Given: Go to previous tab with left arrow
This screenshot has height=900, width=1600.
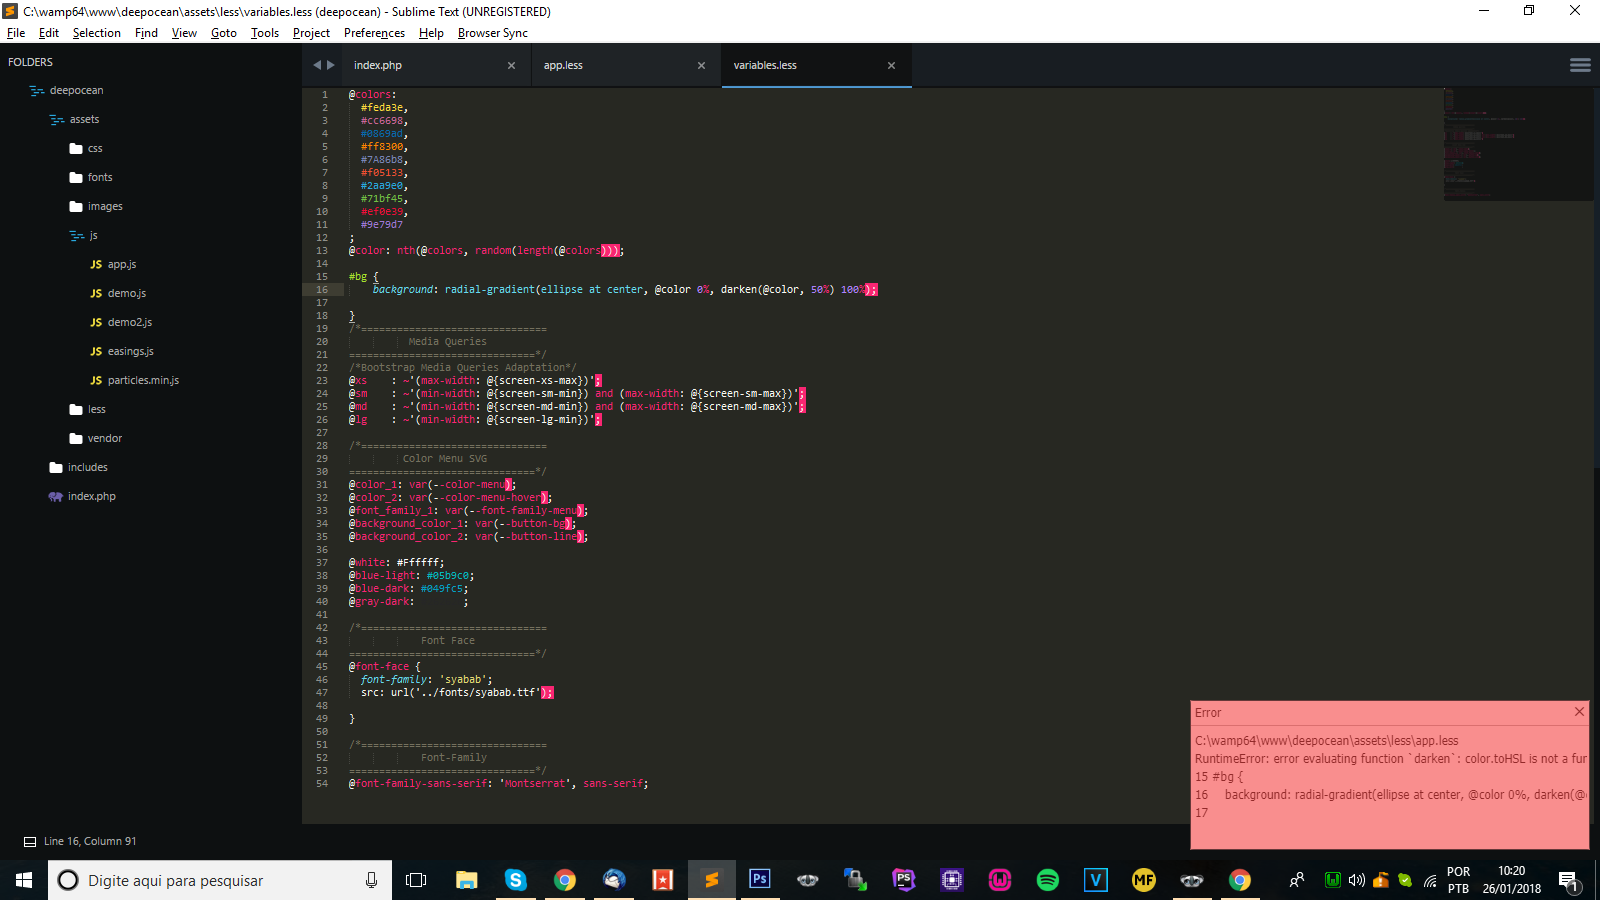Looking at the screenshot, I should click(x=317, y=66).
